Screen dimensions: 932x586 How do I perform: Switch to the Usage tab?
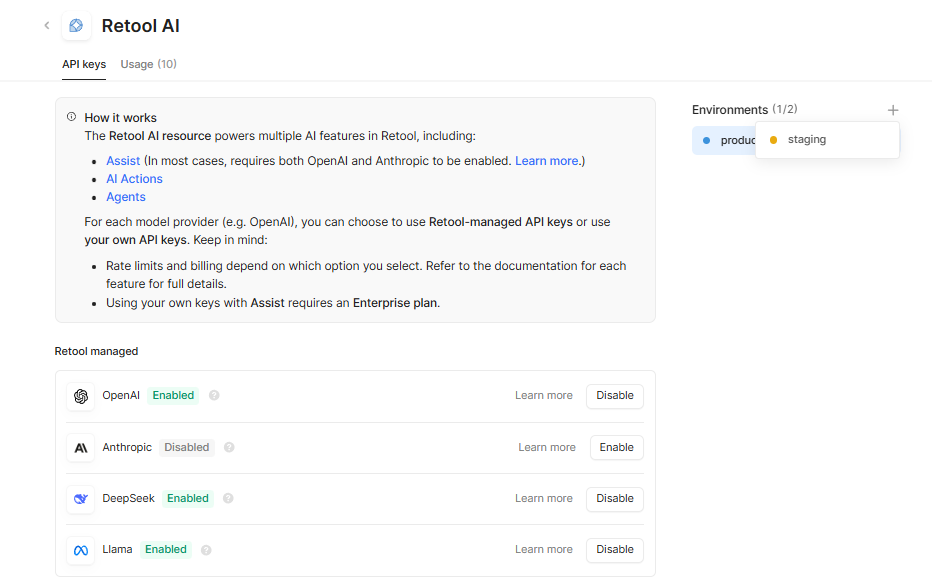148,64
